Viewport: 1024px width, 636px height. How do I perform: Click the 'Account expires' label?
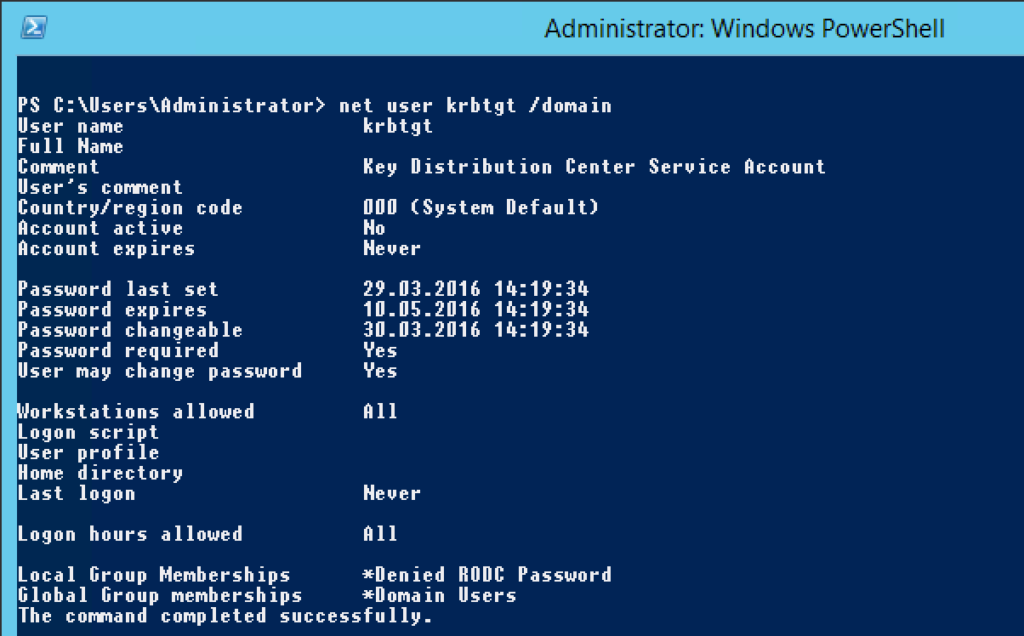coord(106,248)
